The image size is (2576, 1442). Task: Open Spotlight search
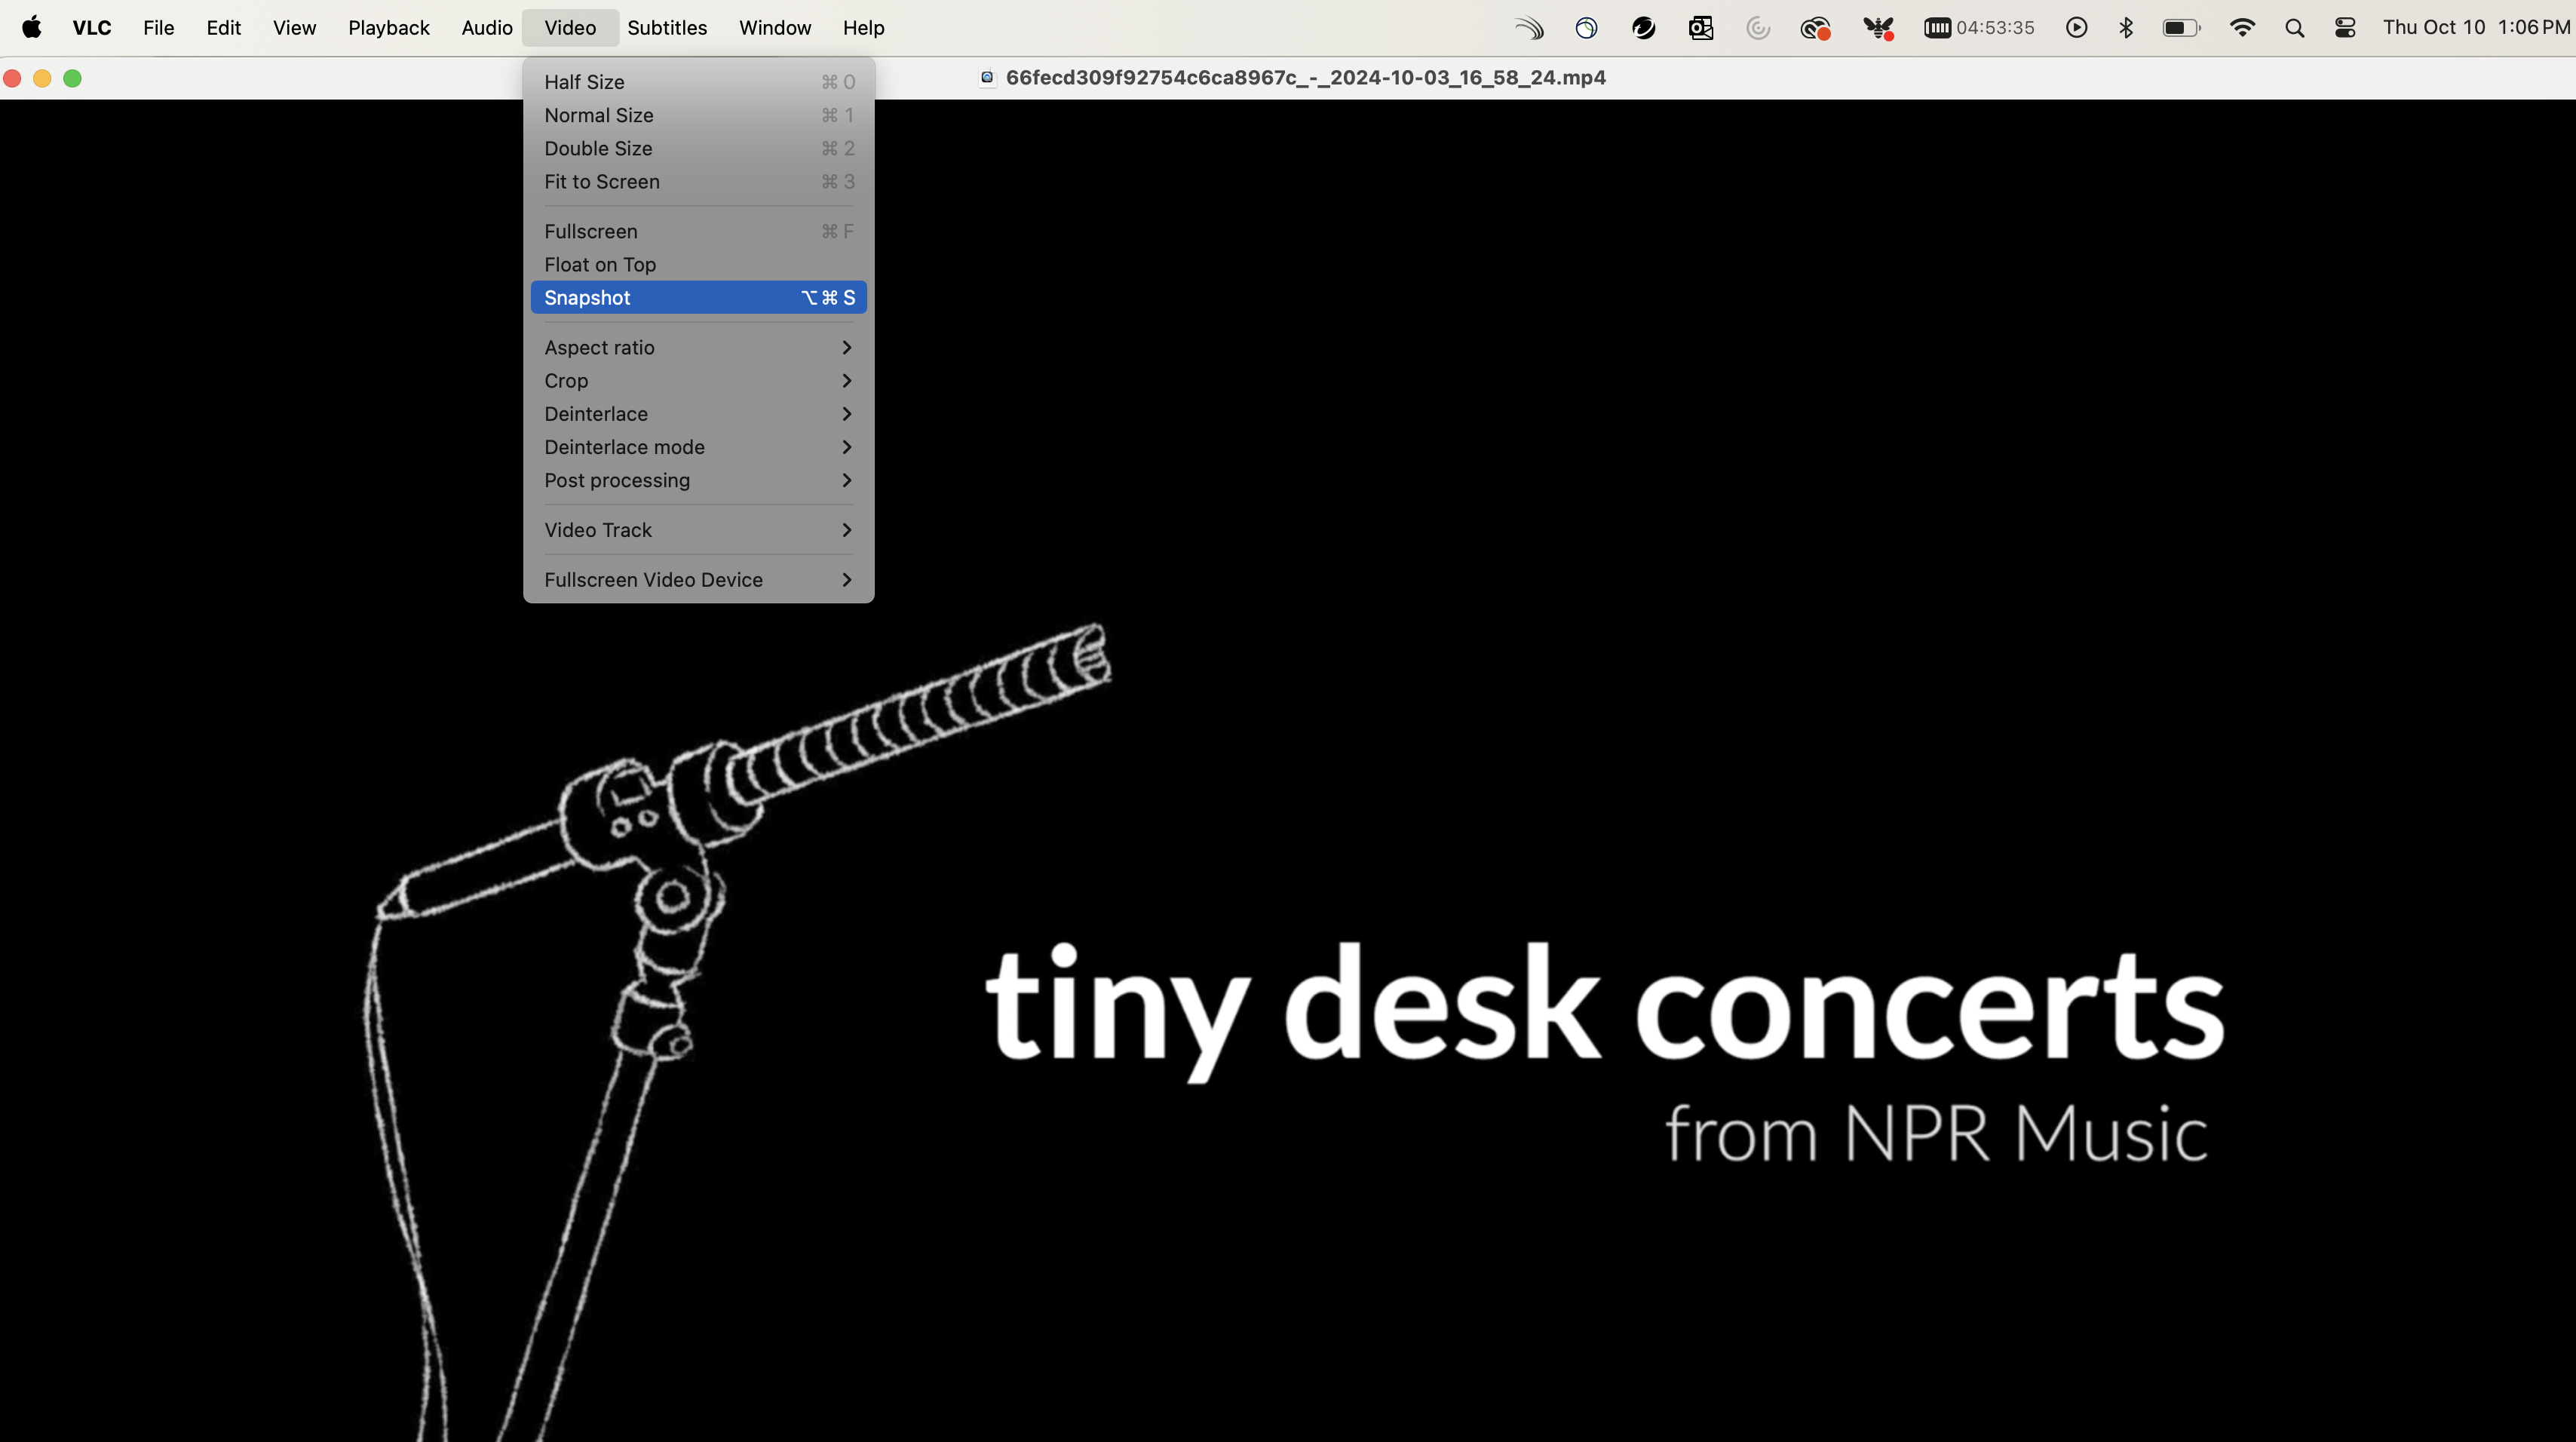pos(2295,27)
